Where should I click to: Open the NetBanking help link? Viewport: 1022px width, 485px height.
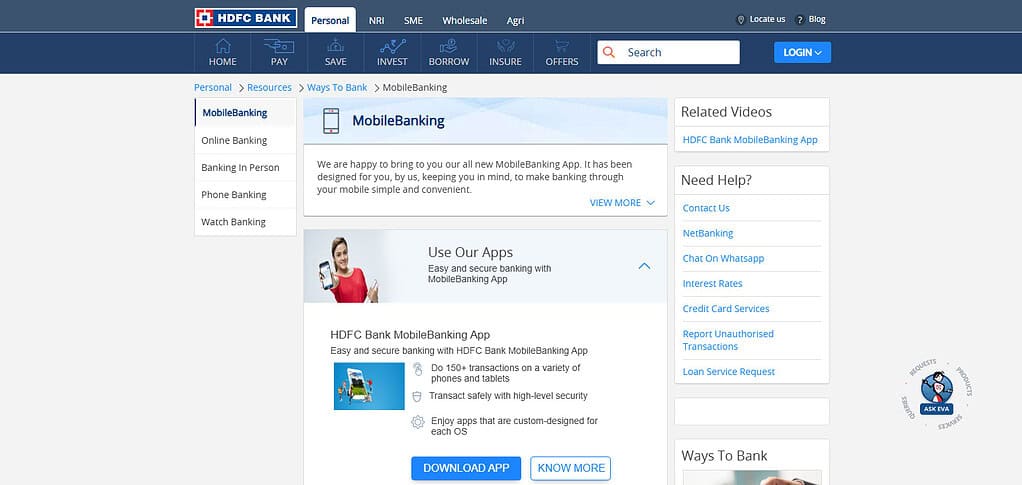point(708,233)
